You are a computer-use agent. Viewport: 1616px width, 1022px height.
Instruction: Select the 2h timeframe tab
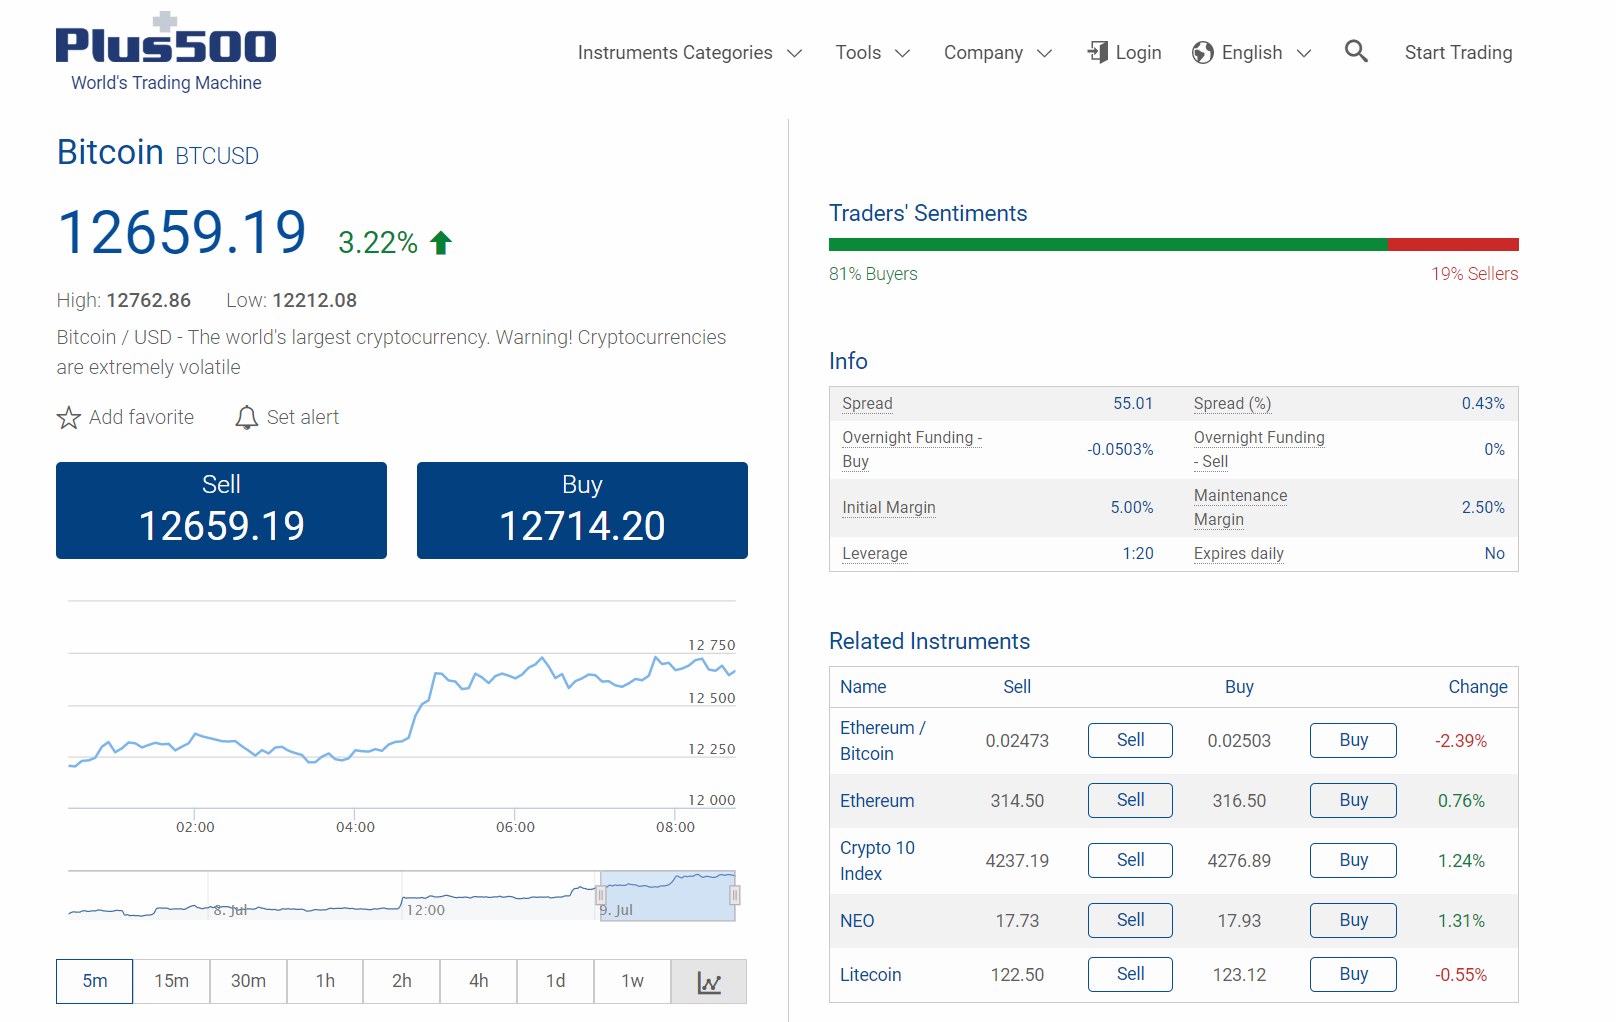click(402, 981)
